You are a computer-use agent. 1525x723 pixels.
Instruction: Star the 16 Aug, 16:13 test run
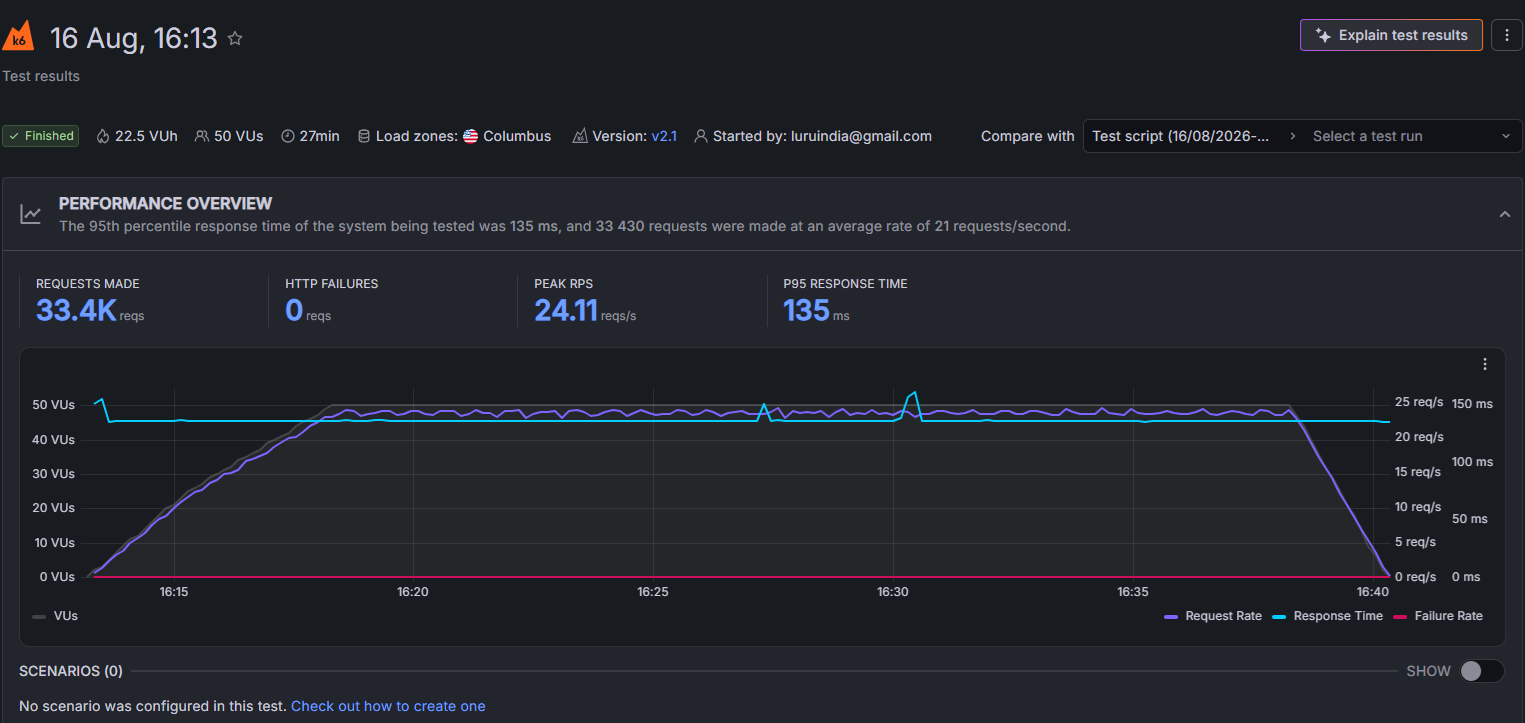tap(235, 38)
